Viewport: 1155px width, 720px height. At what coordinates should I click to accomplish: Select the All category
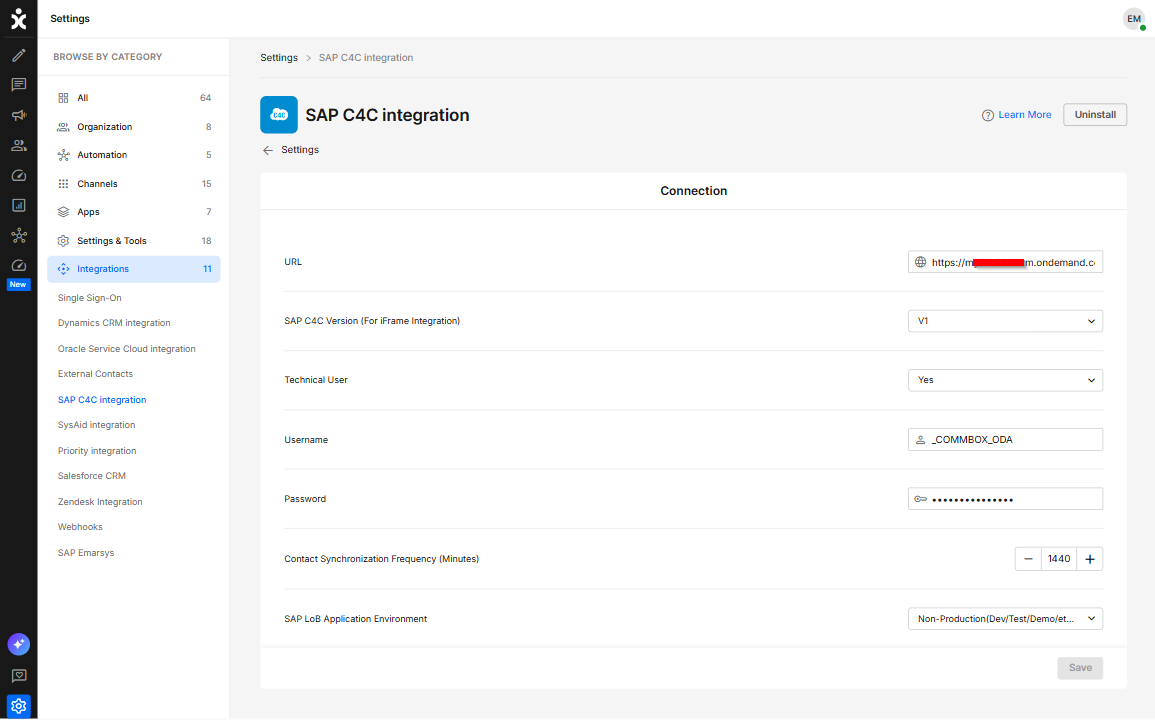click(133, 98)
